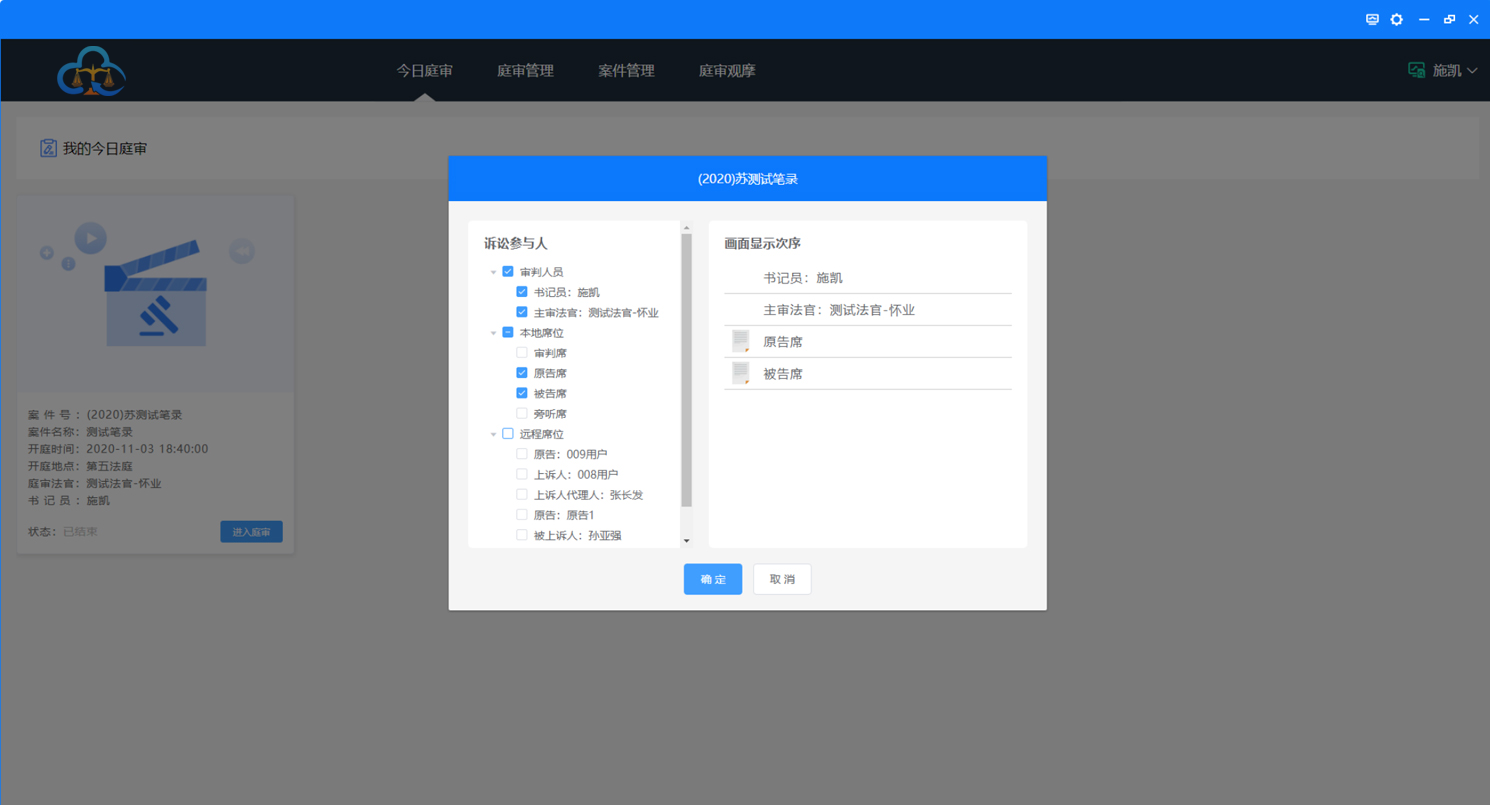Click the participant list scrollbar down arrow
The width and height of the screenshot is (1490, 805).
[686, 540]
